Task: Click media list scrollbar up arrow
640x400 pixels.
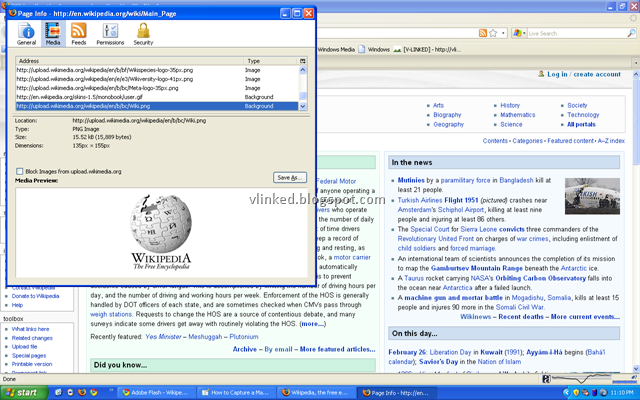Action: (x=303, y=70)
